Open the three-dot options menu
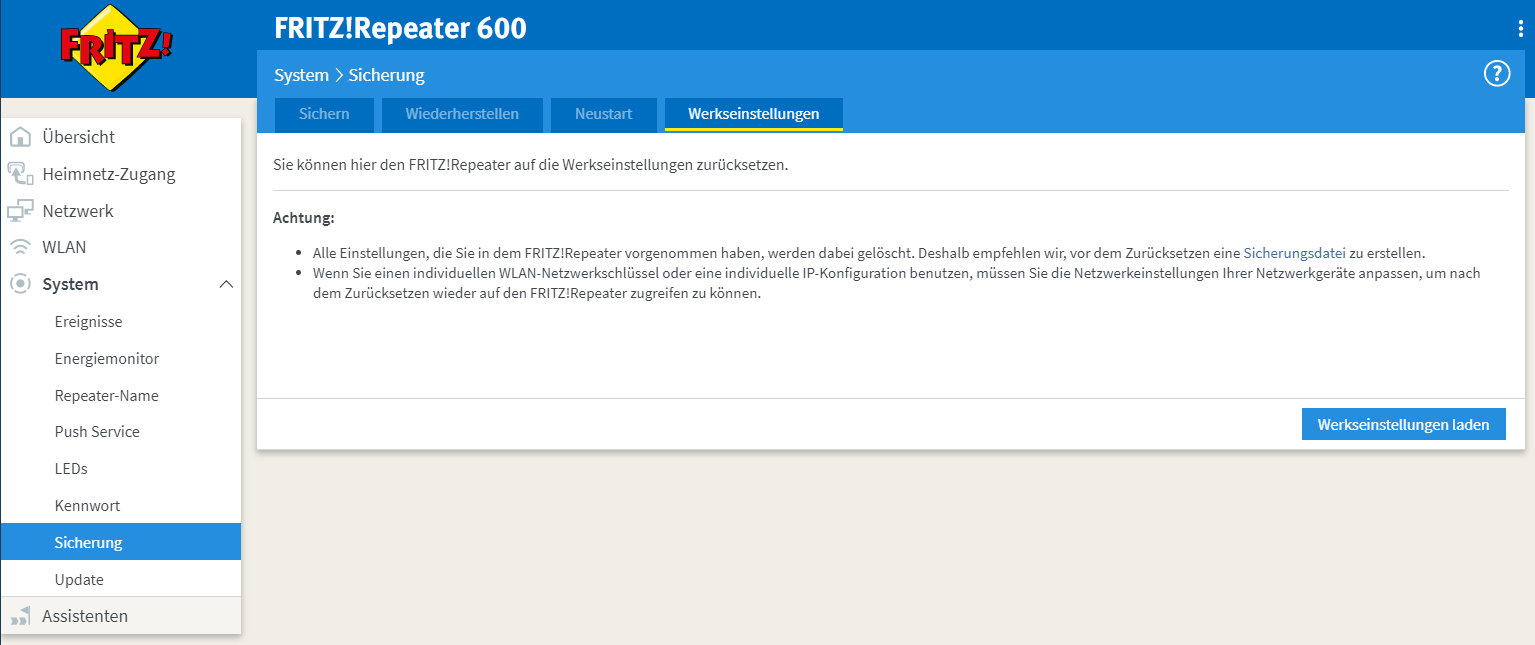The width and height of the screenshot is (1535, 645). [x=1521, y=29]
